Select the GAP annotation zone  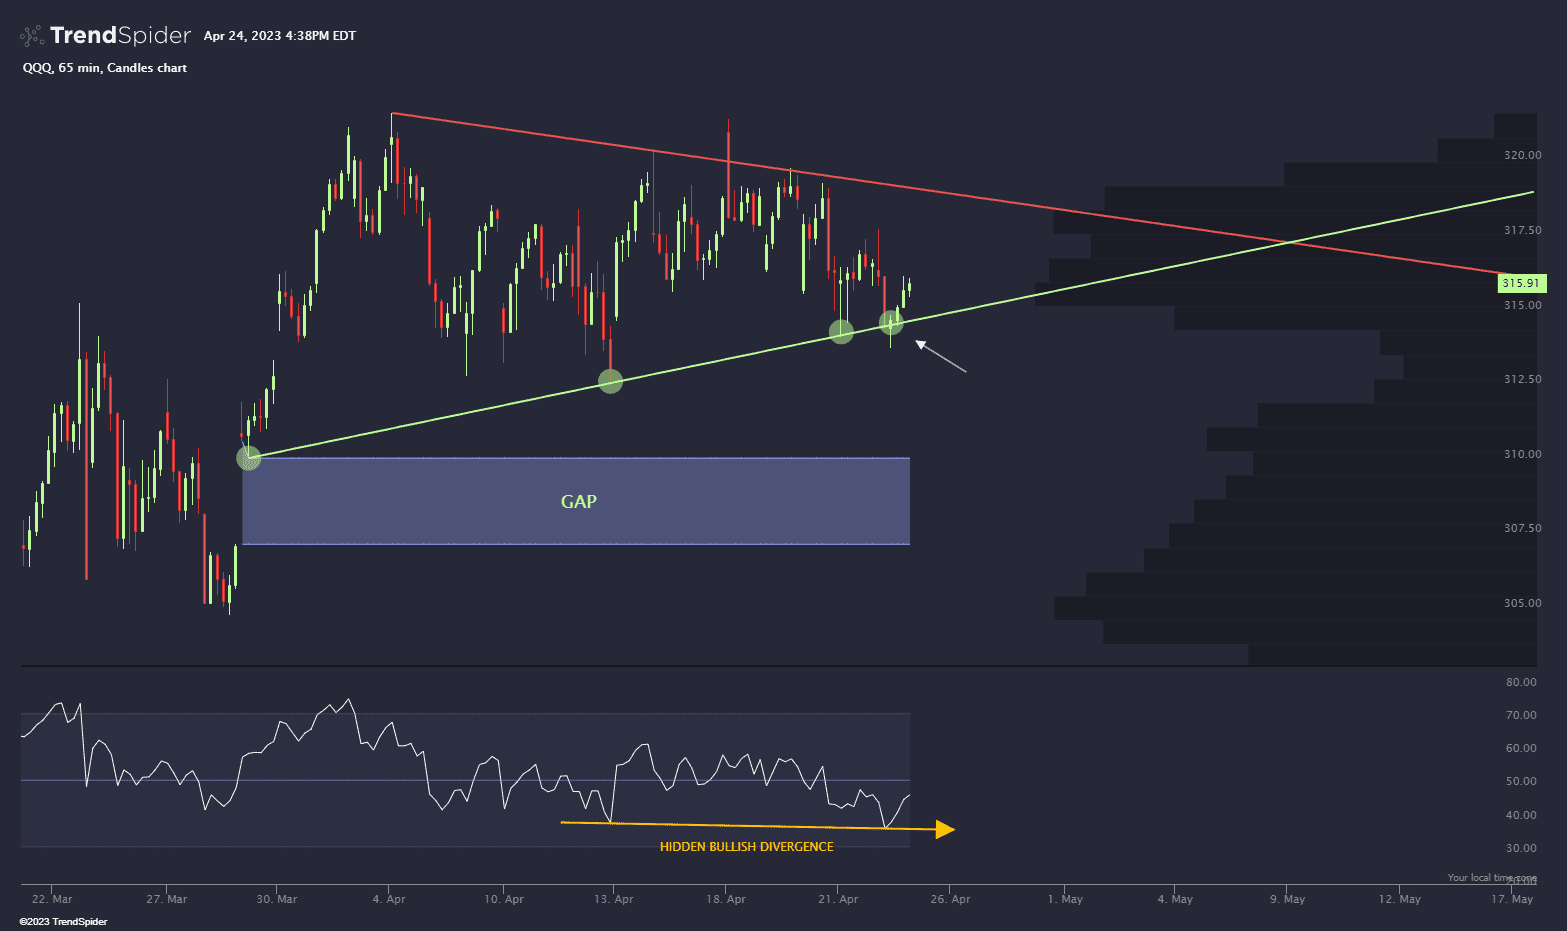576,501
